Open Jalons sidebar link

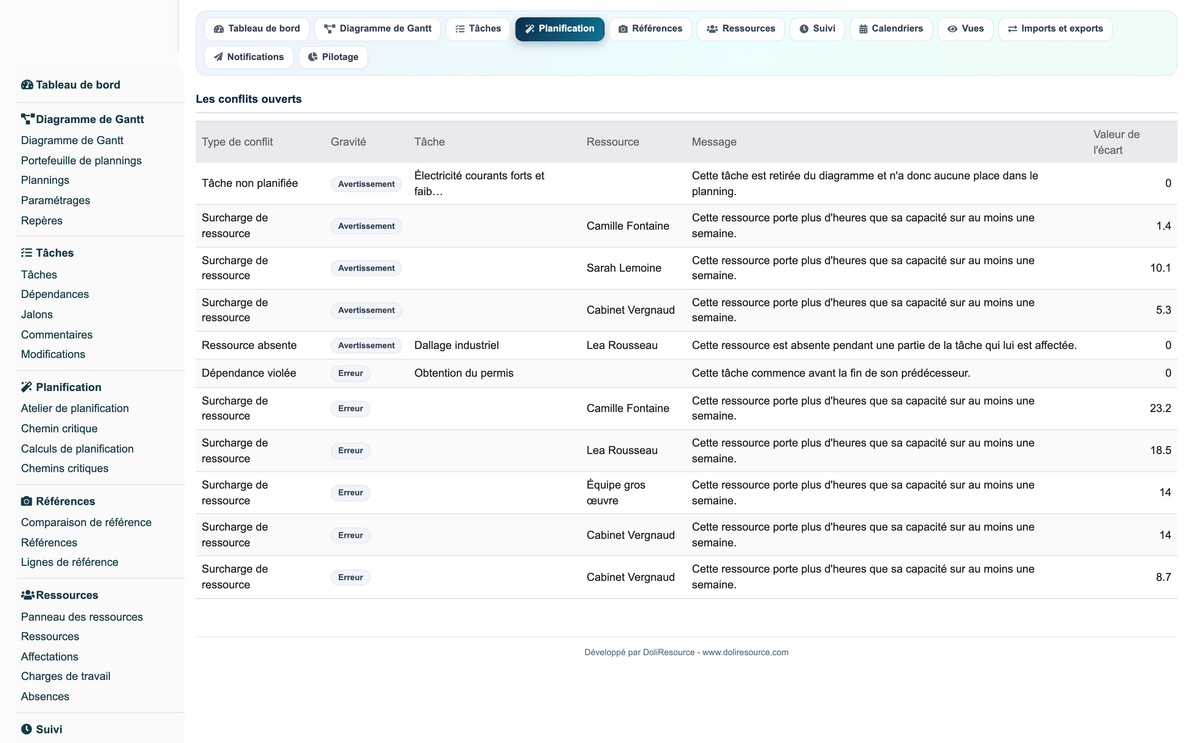pyautogui.click(x=37, y=314)
